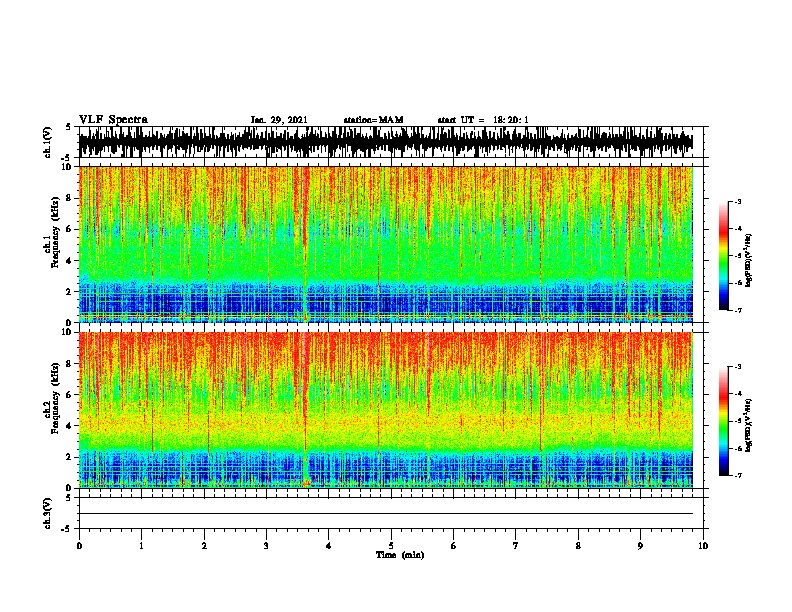
Task: Click the "-3" label on ch.2 color bar
Action: coord(738,367)
